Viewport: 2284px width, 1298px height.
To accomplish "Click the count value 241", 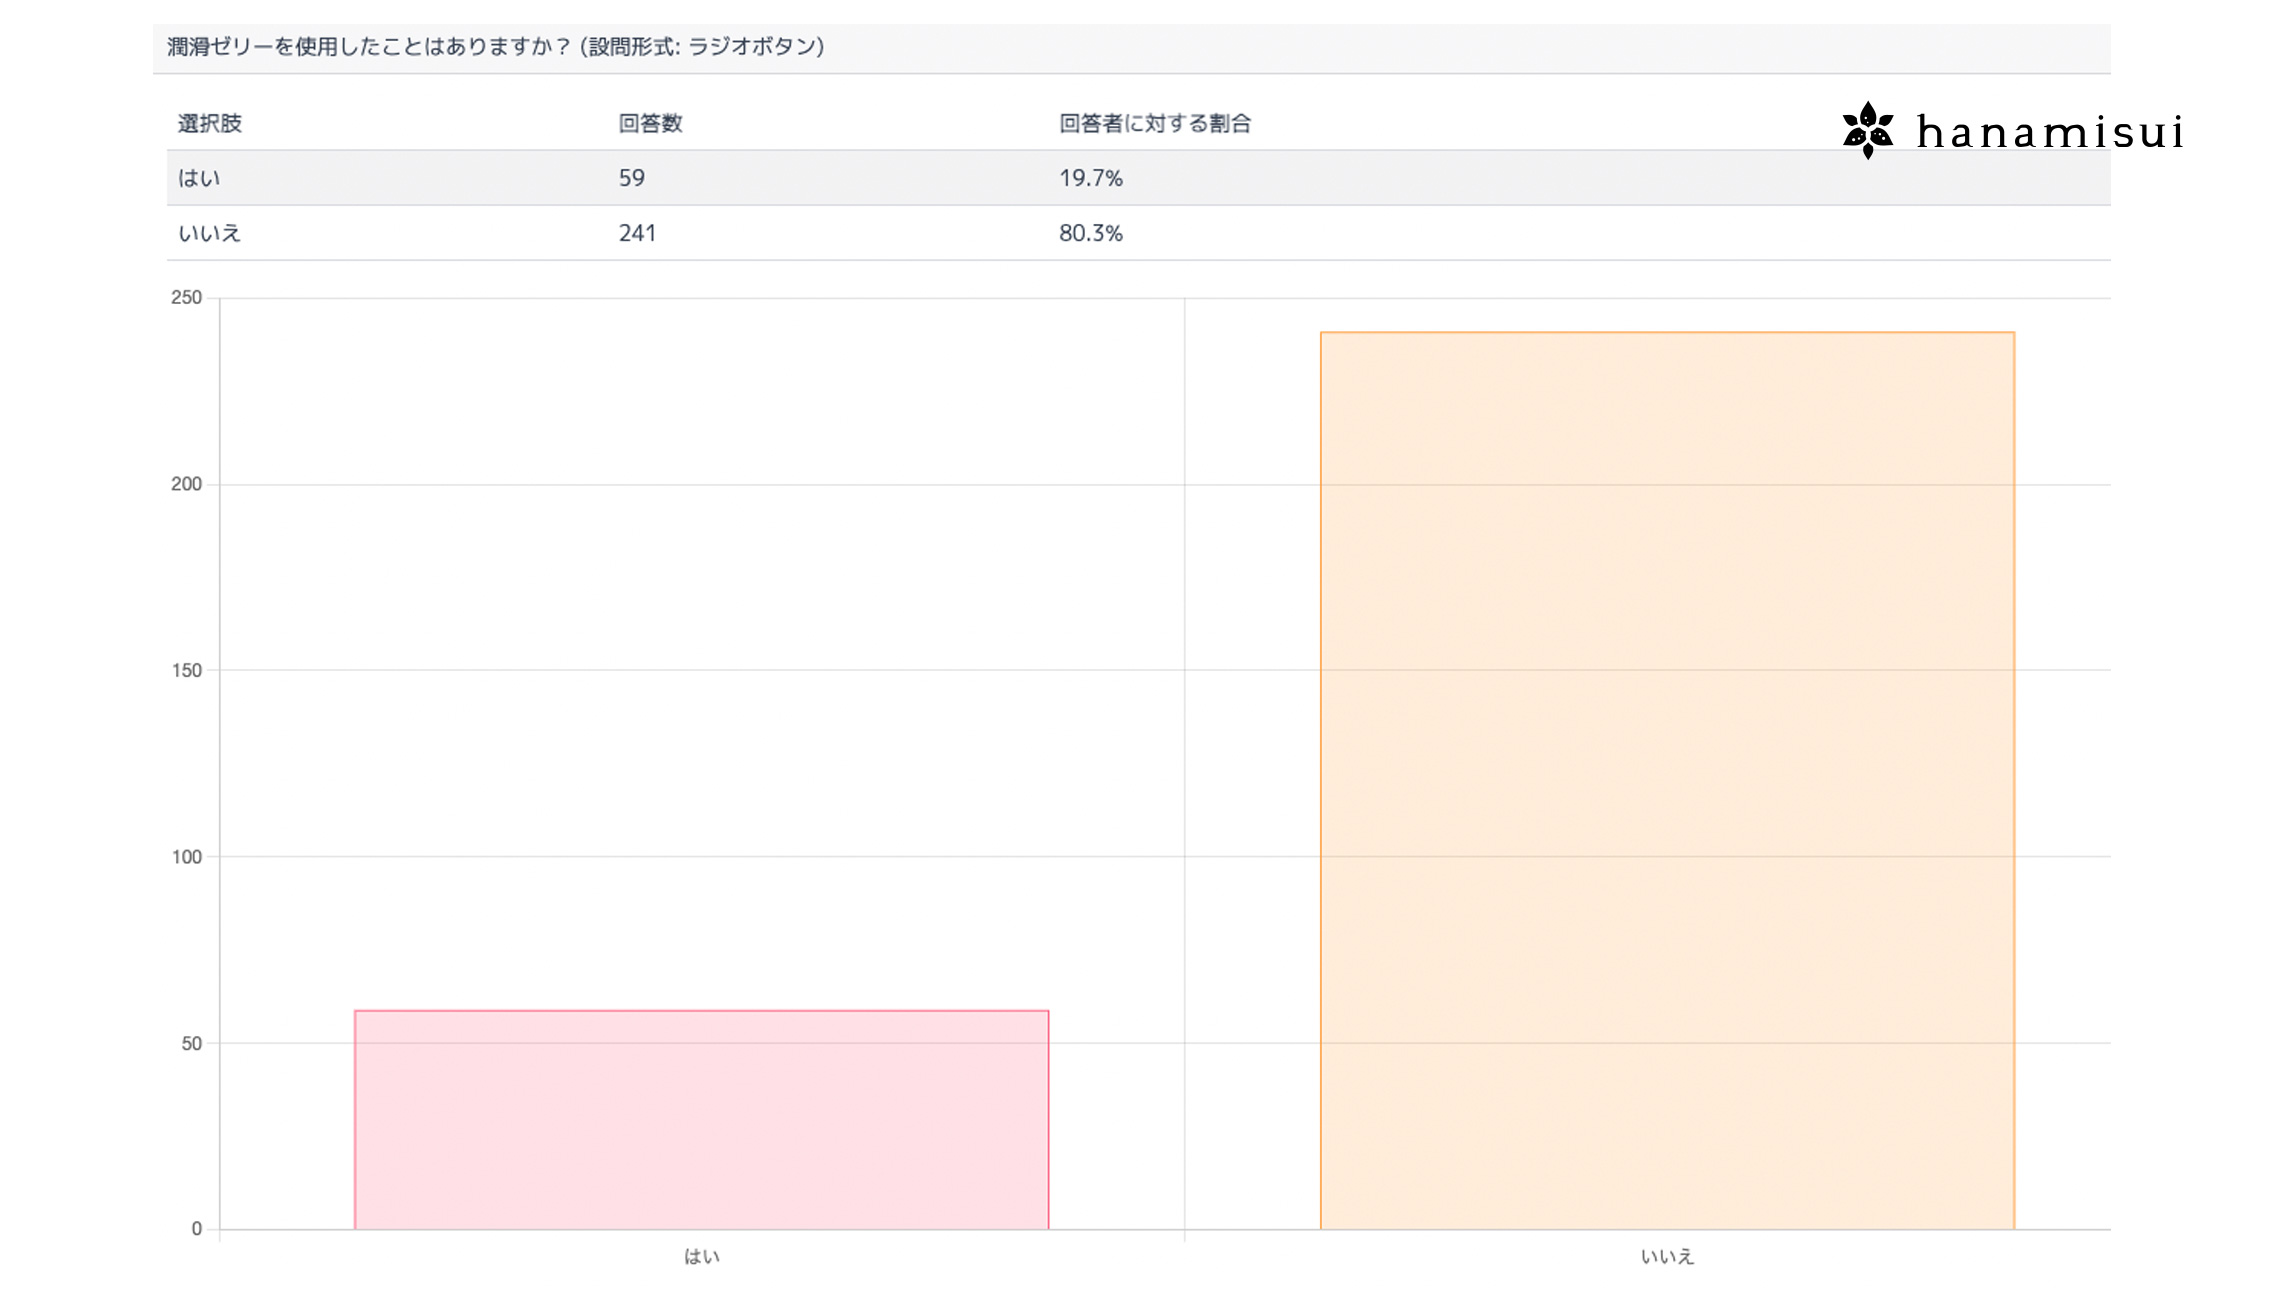I will [637, 233].
